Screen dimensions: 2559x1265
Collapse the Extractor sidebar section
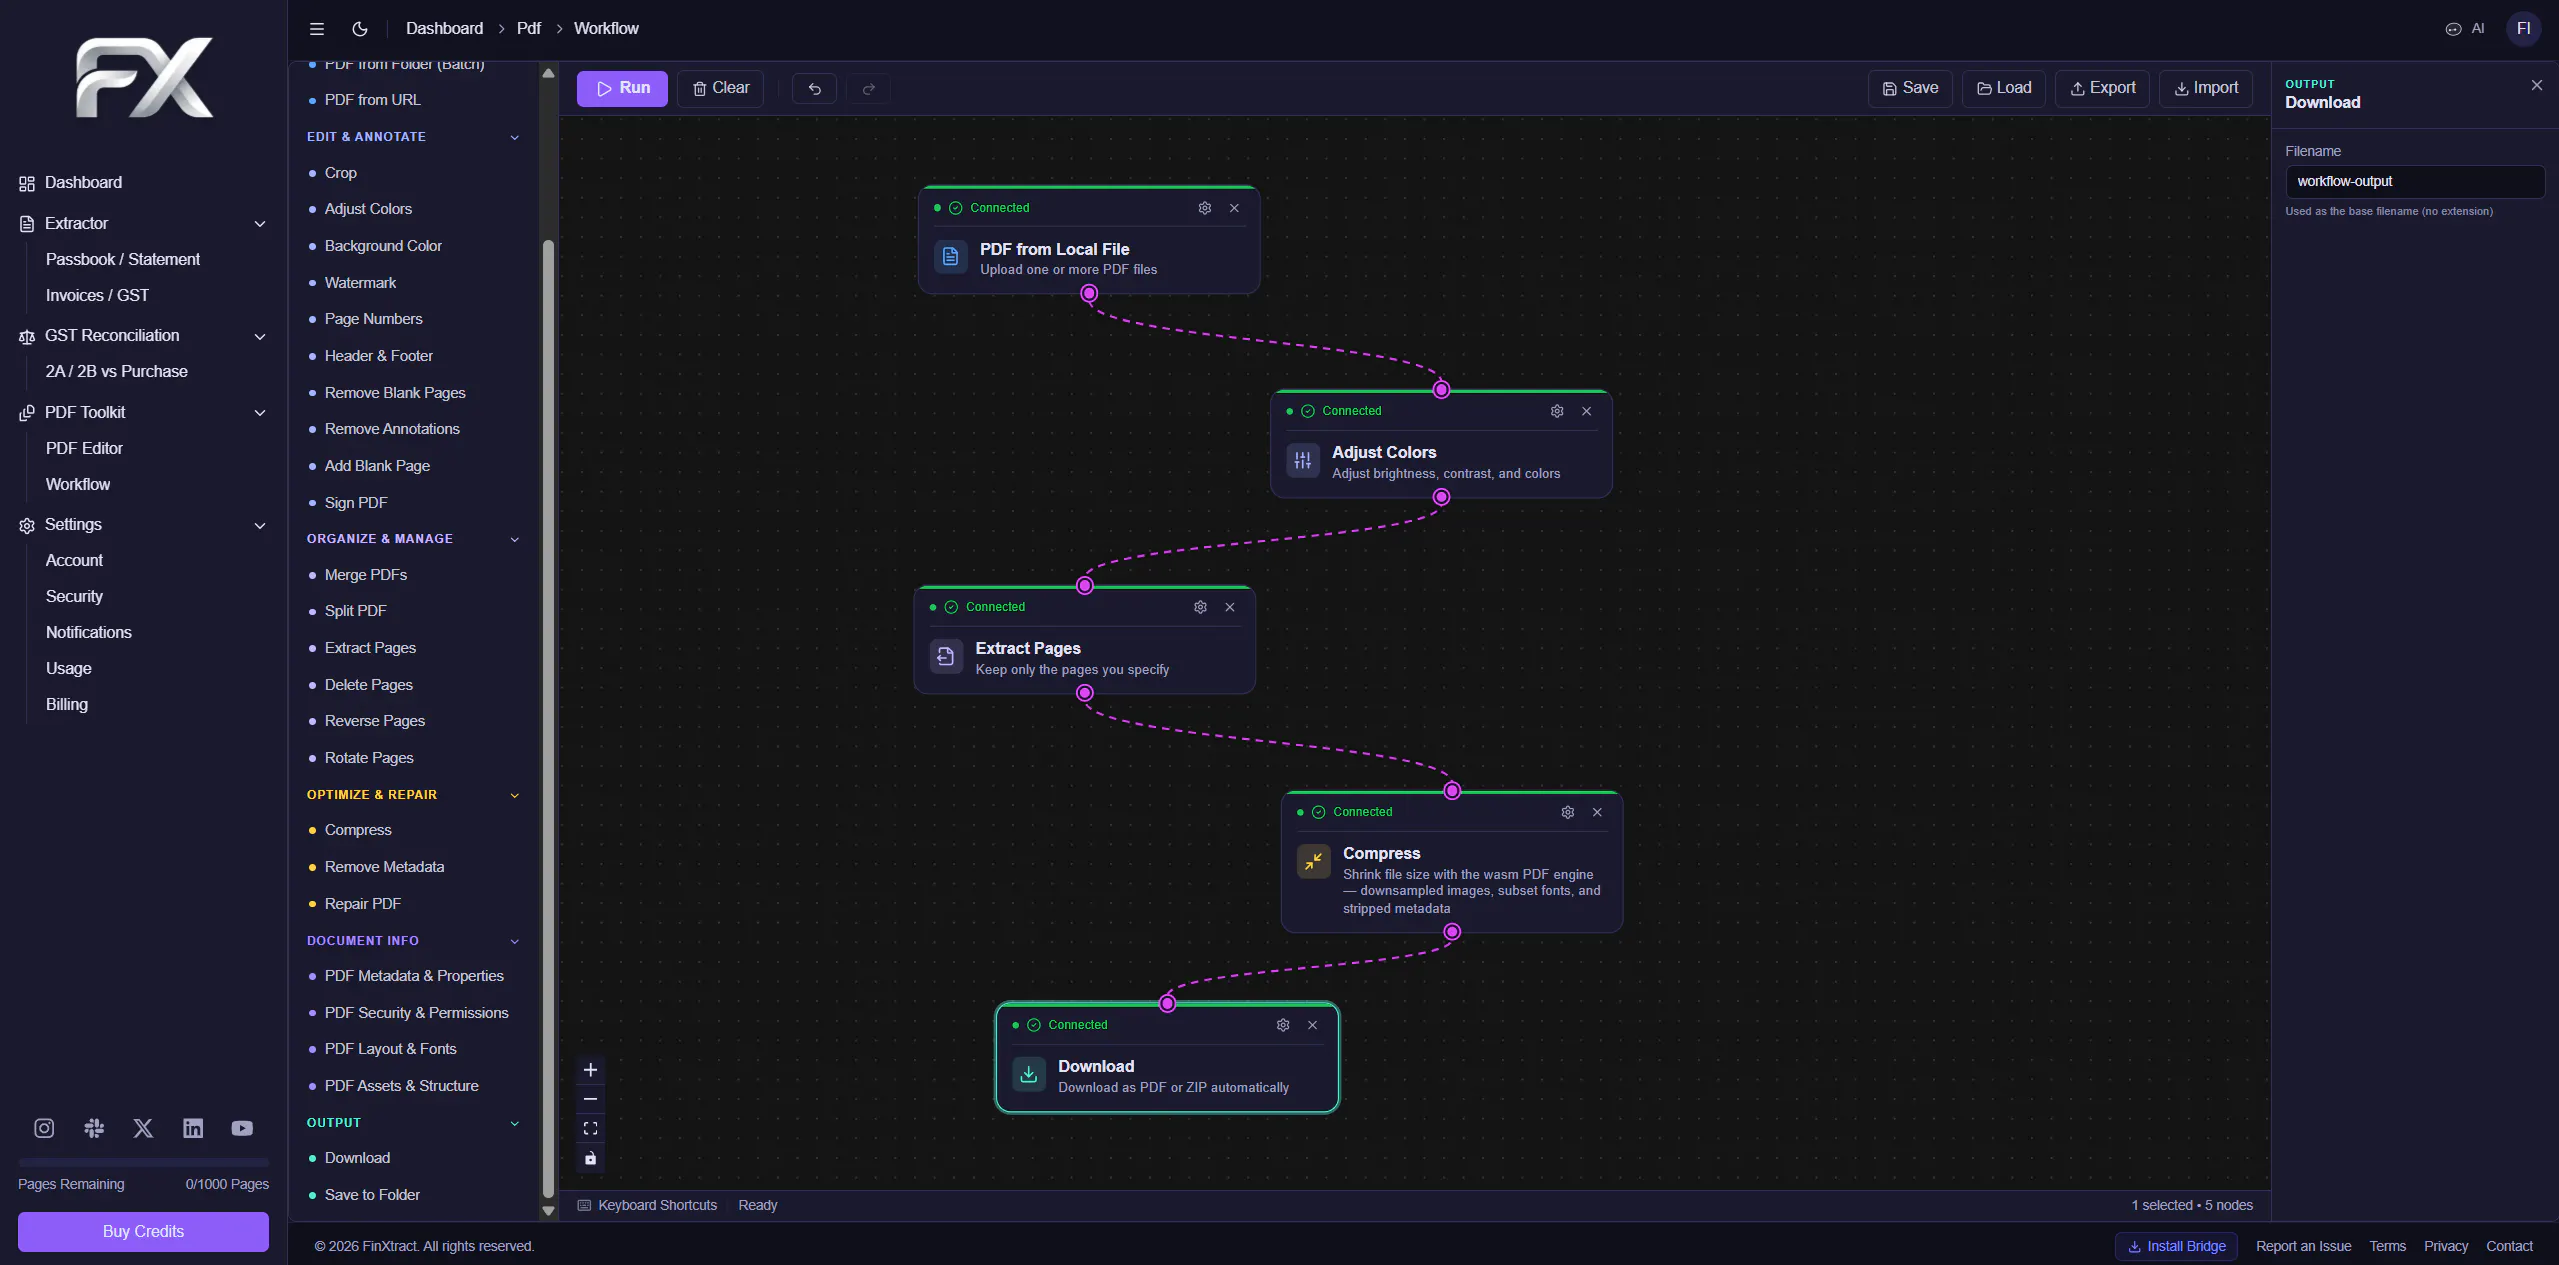tap(260, 224)
